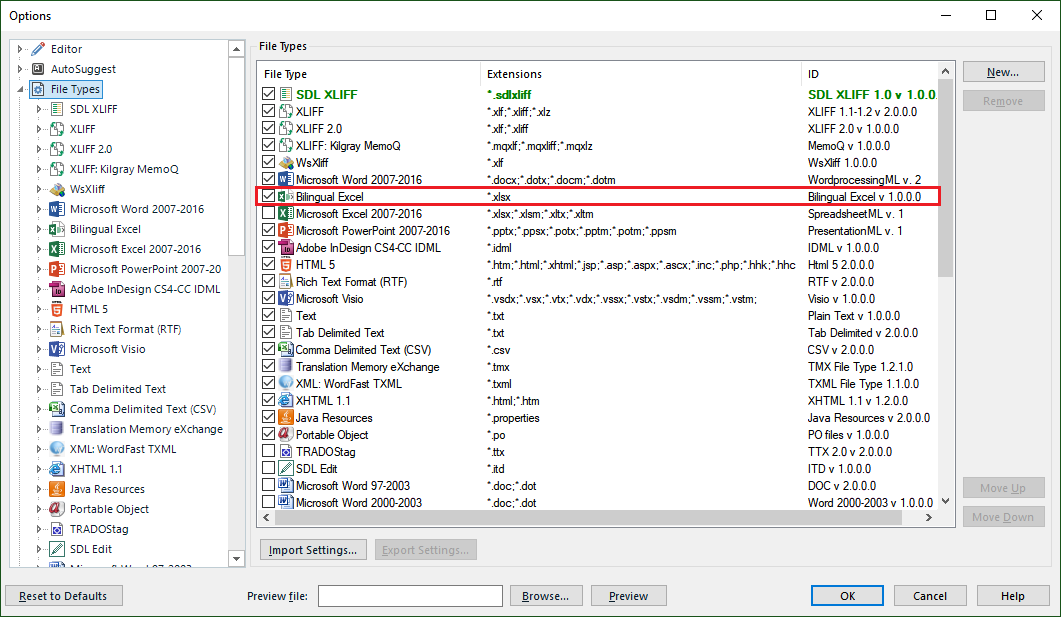Enable the SDL Edit checkbox

[269, 468]
